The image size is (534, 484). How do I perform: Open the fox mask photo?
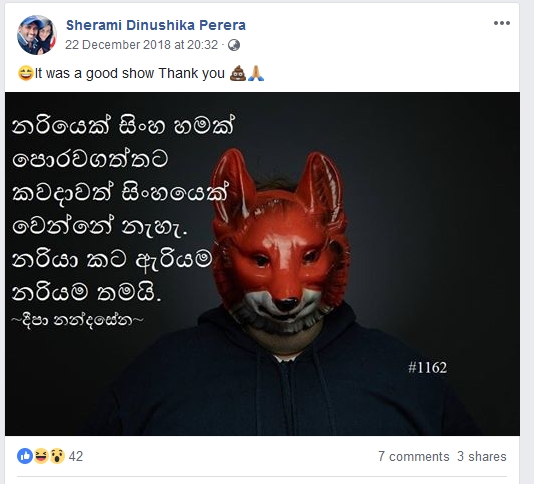262,264
